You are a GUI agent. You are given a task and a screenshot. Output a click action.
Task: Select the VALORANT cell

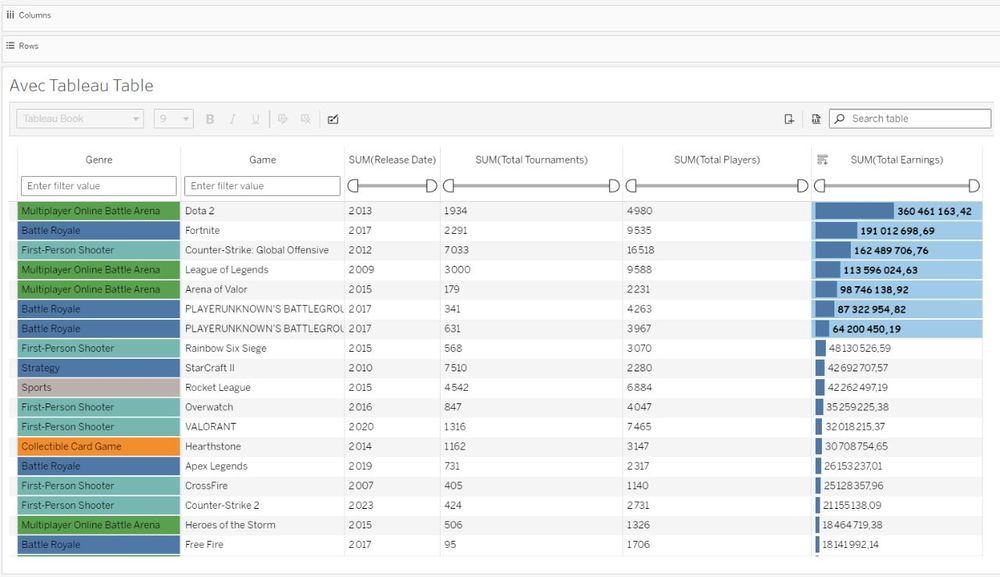263,427
